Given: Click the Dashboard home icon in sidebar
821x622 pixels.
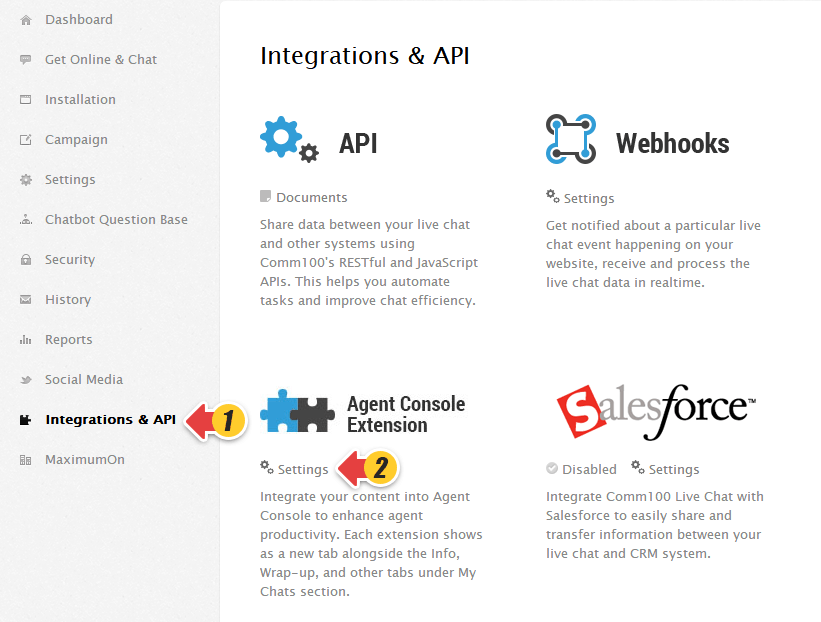Looking at the screenshot, I should pos(26,20).
